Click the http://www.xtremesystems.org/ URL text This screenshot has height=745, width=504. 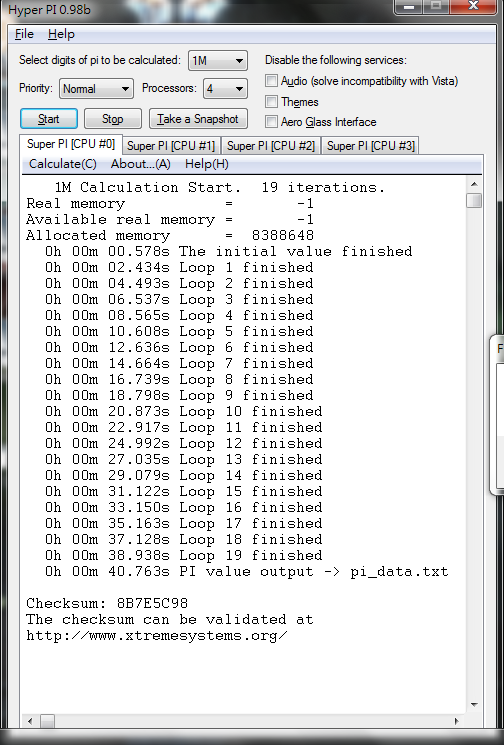coord(157,636)
